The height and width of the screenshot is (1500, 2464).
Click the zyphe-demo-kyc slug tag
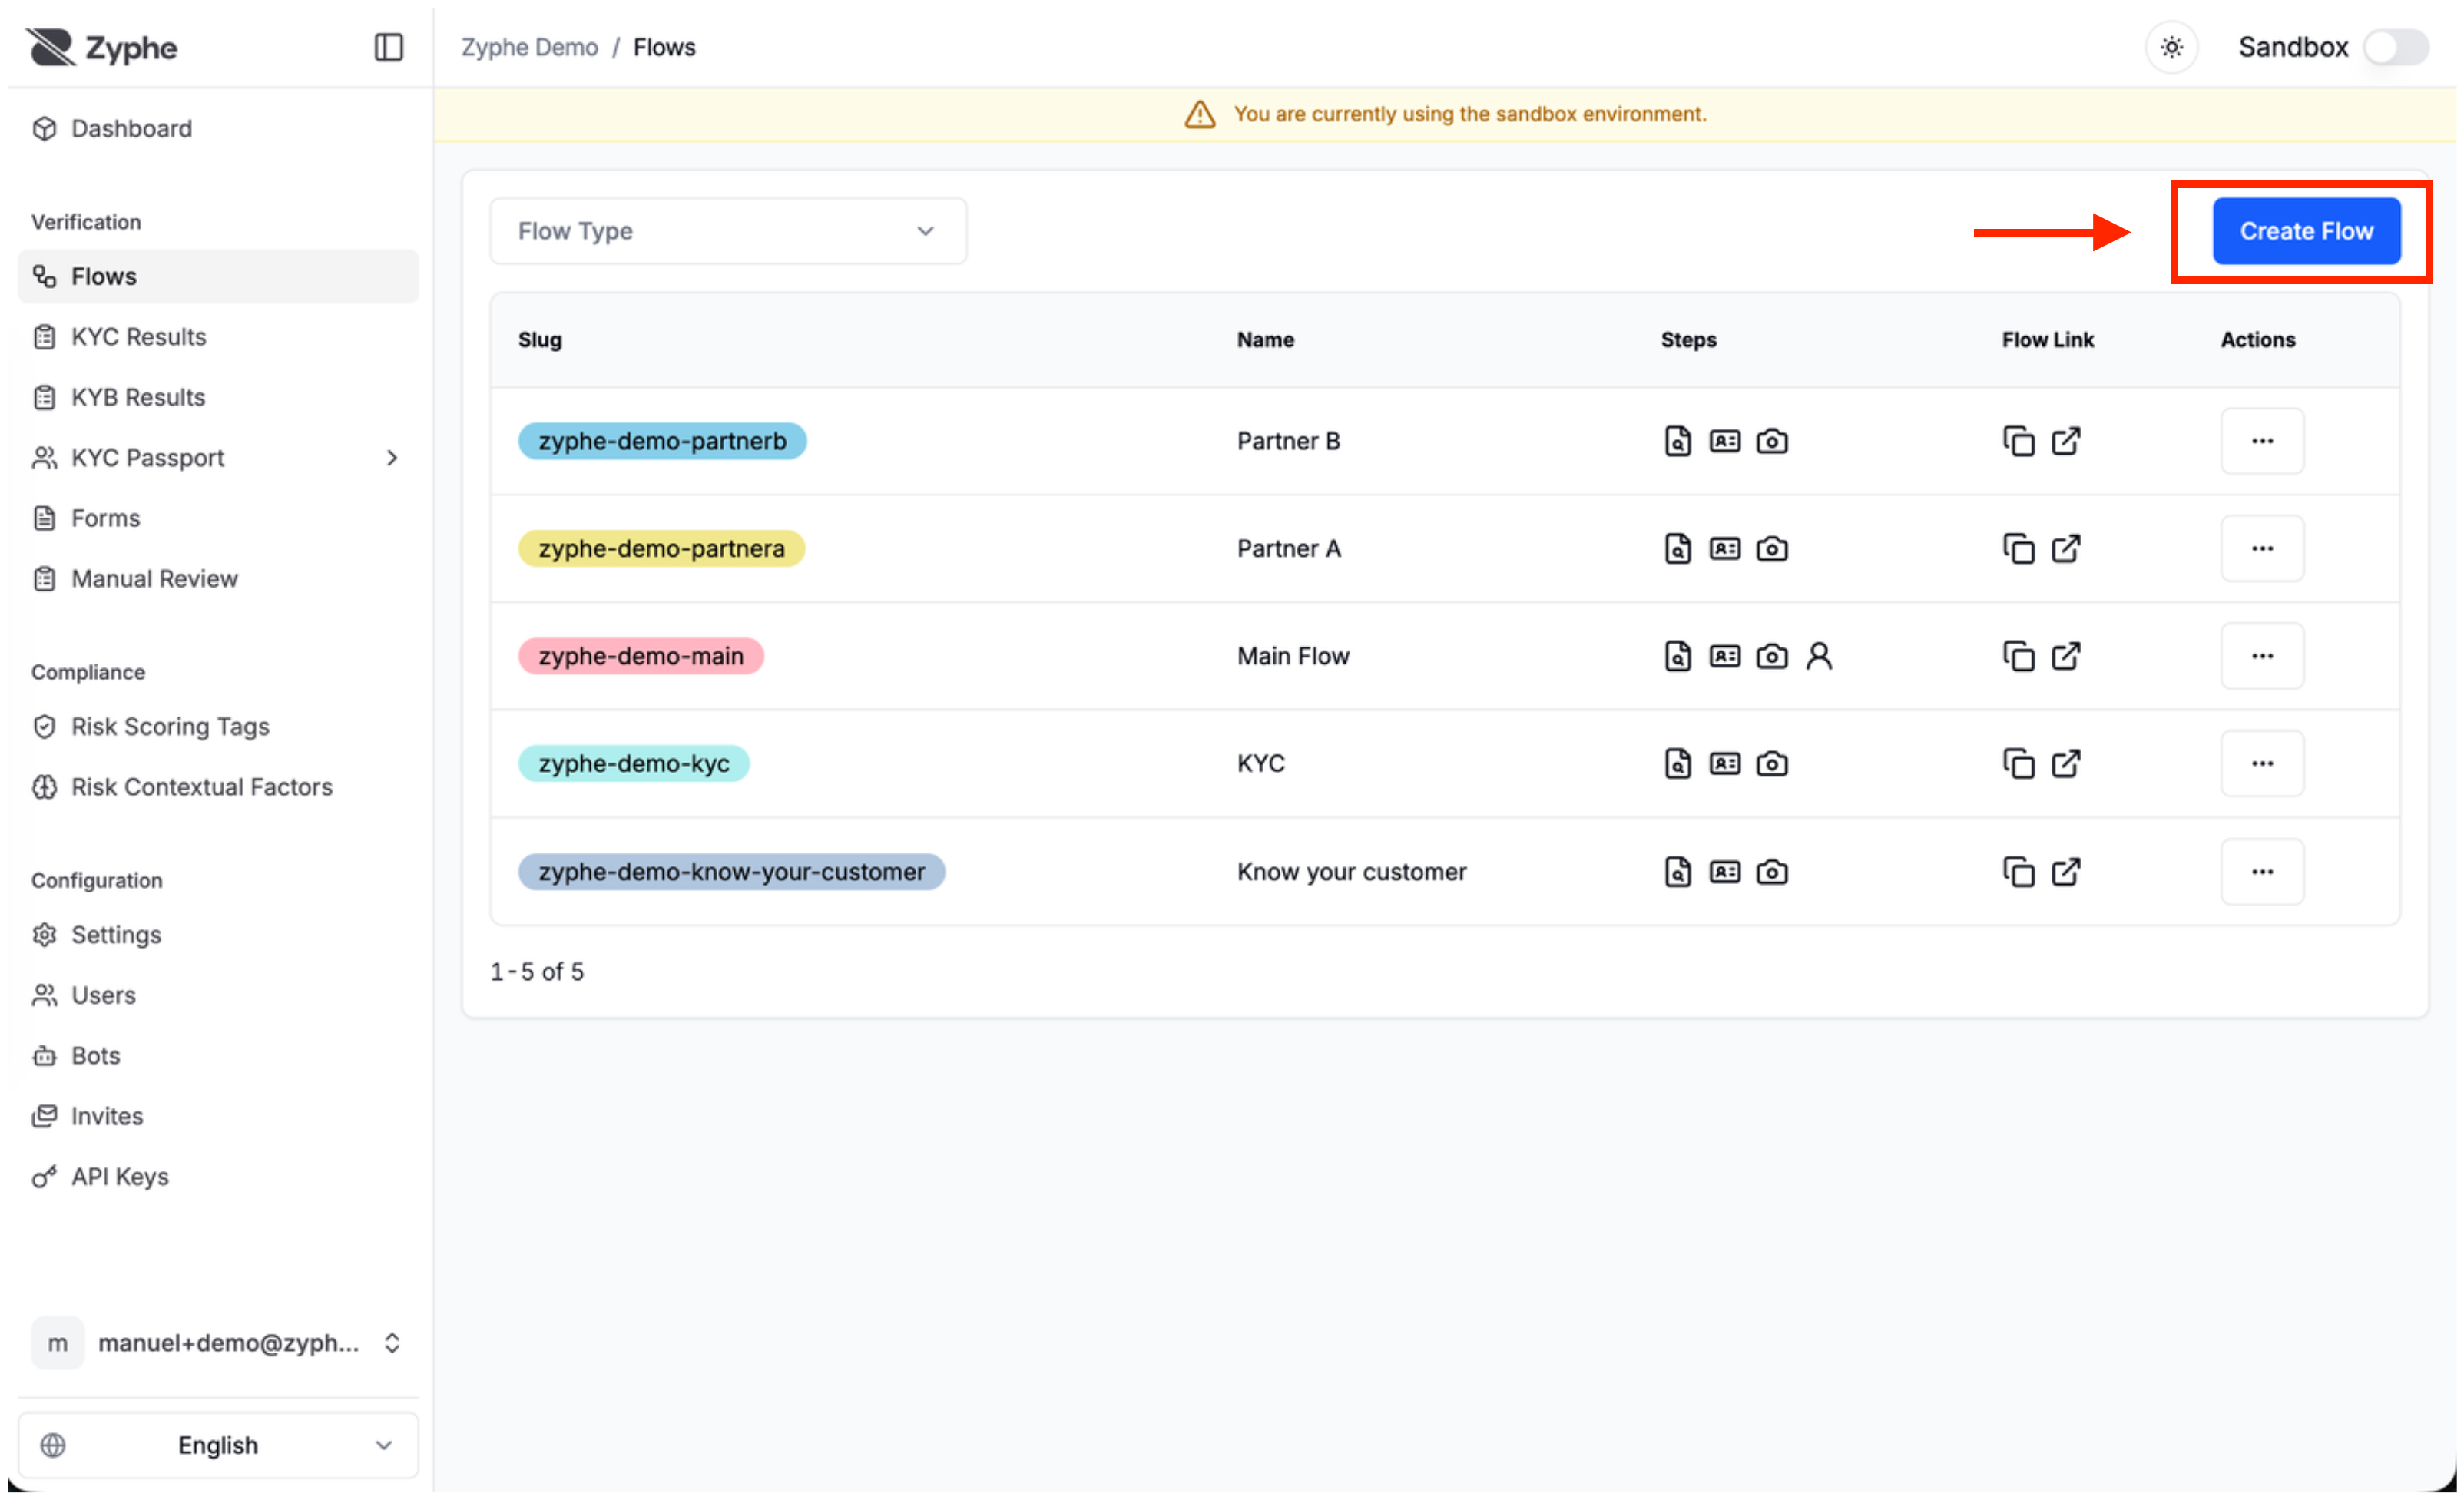(634, 763)
